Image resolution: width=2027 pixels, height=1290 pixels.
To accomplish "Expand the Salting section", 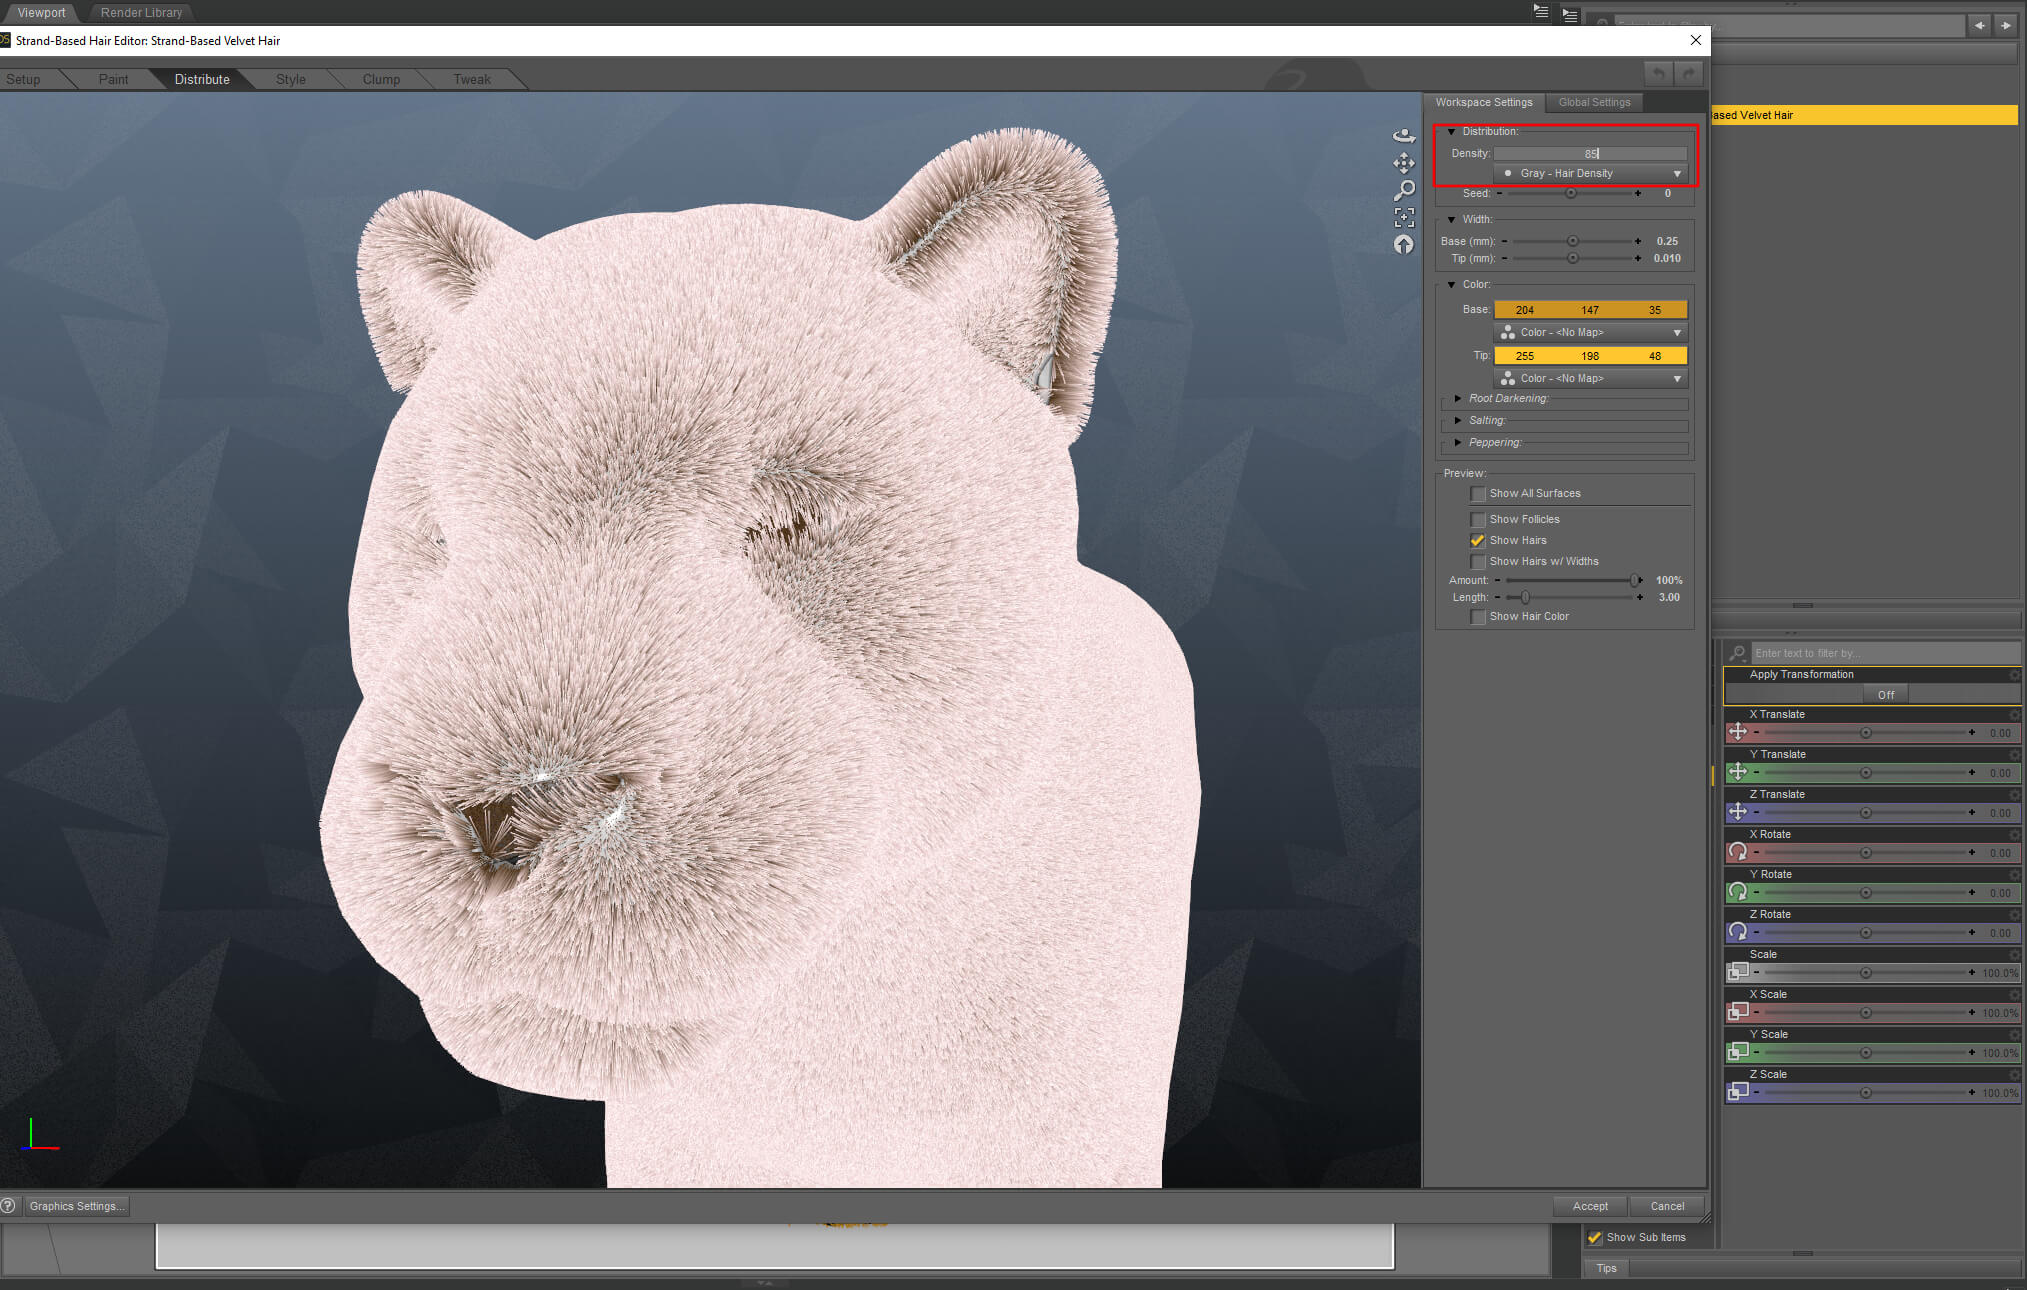I will point(1458,420).
